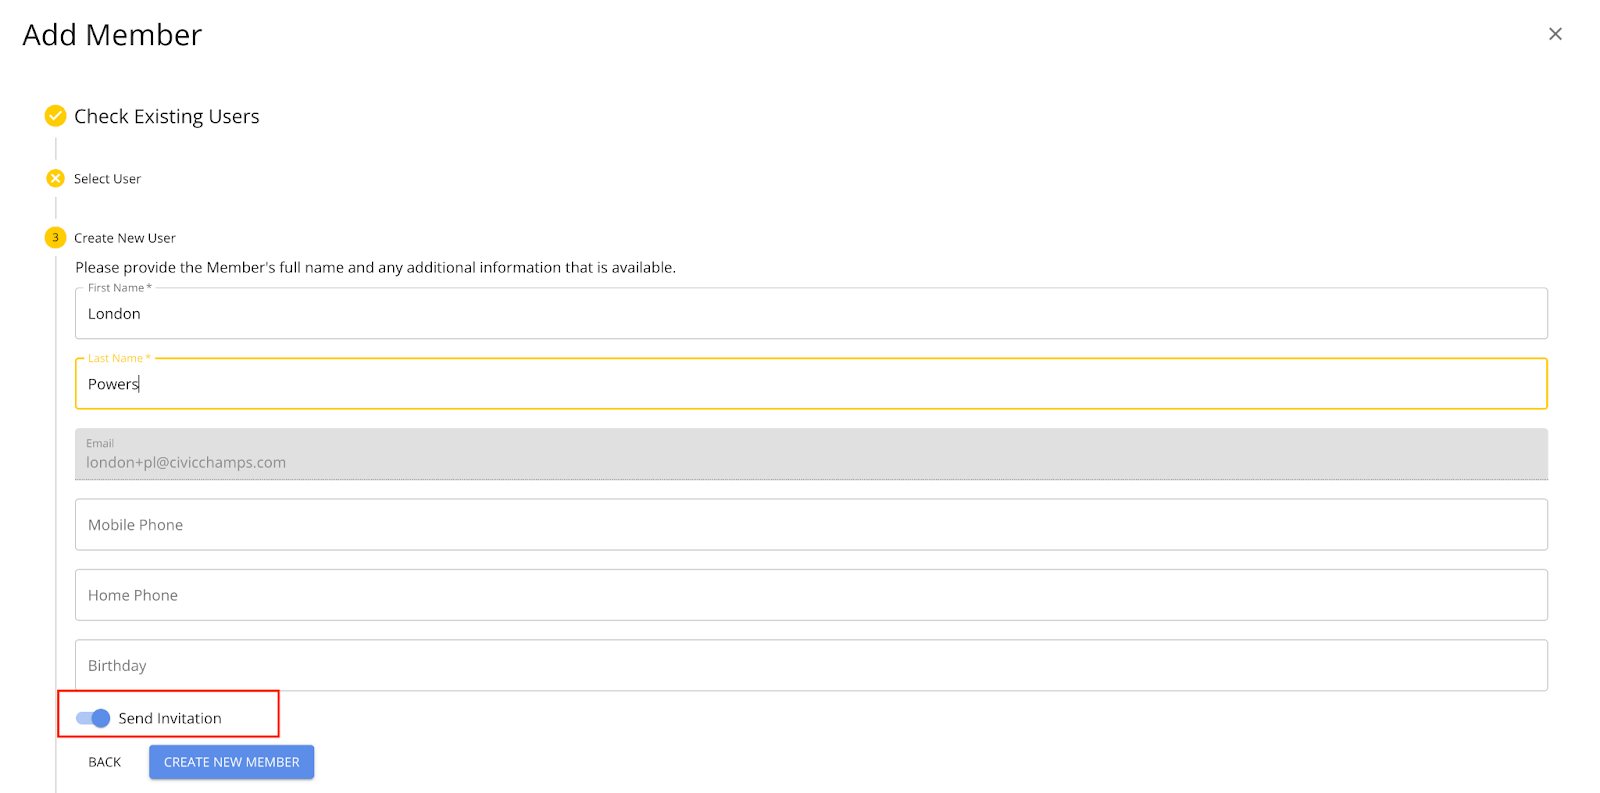Click CREATE NEW MEMBER button

pos(232,762)
